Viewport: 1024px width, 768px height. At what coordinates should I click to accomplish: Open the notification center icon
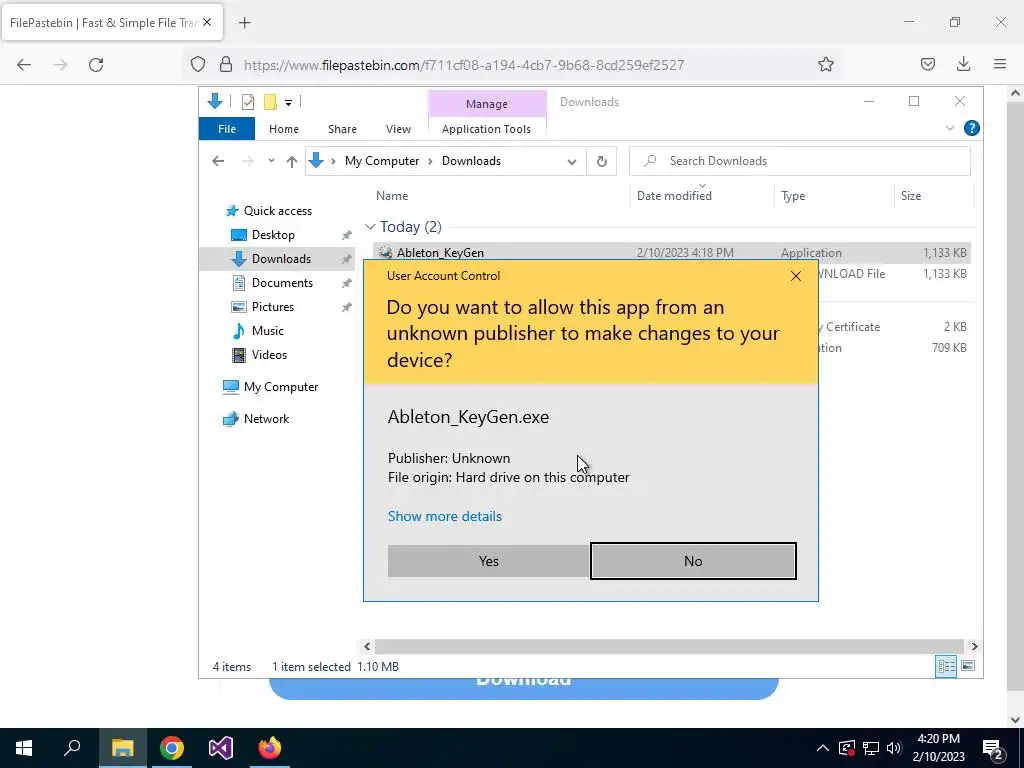993,748
